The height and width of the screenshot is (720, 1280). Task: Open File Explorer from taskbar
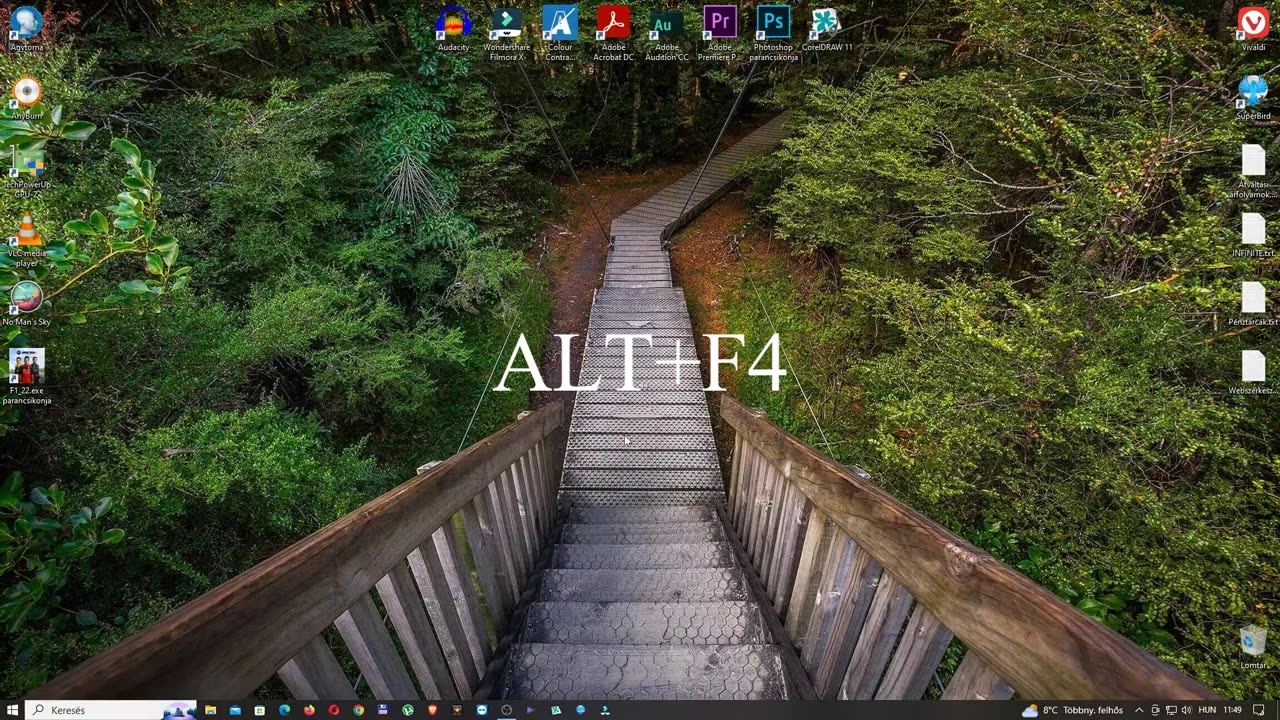210,710
